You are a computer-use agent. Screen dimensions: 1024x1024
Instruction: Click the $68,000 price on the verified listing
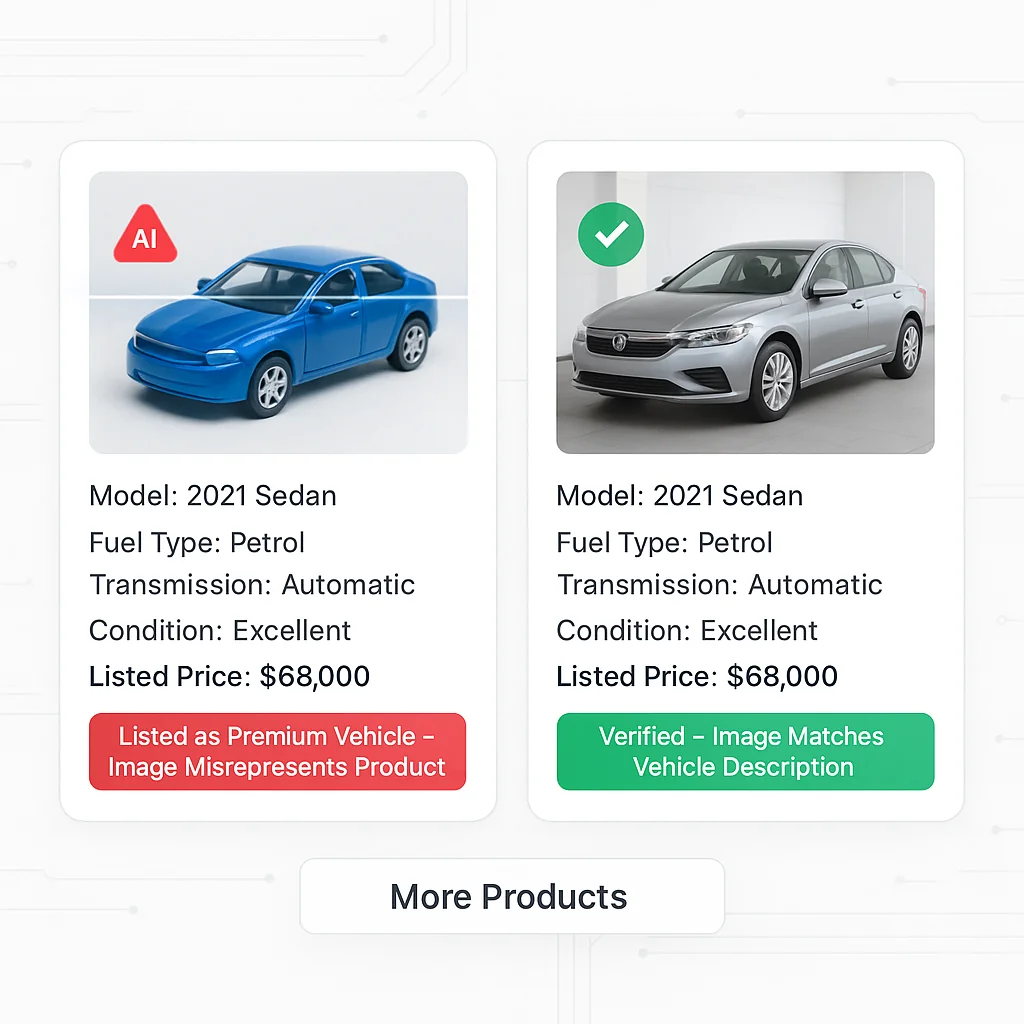click(x=782, y=677)
